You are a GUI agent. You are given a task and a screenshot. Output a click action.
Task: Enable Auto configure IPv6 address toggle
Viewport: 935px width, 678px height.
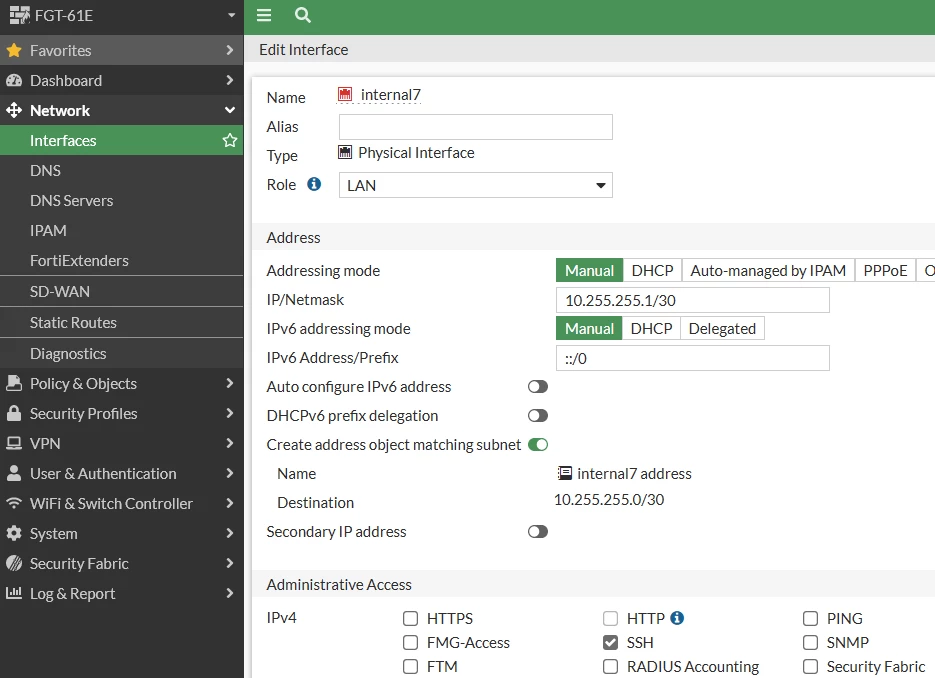pyautogui.click(x=538, y=386)
